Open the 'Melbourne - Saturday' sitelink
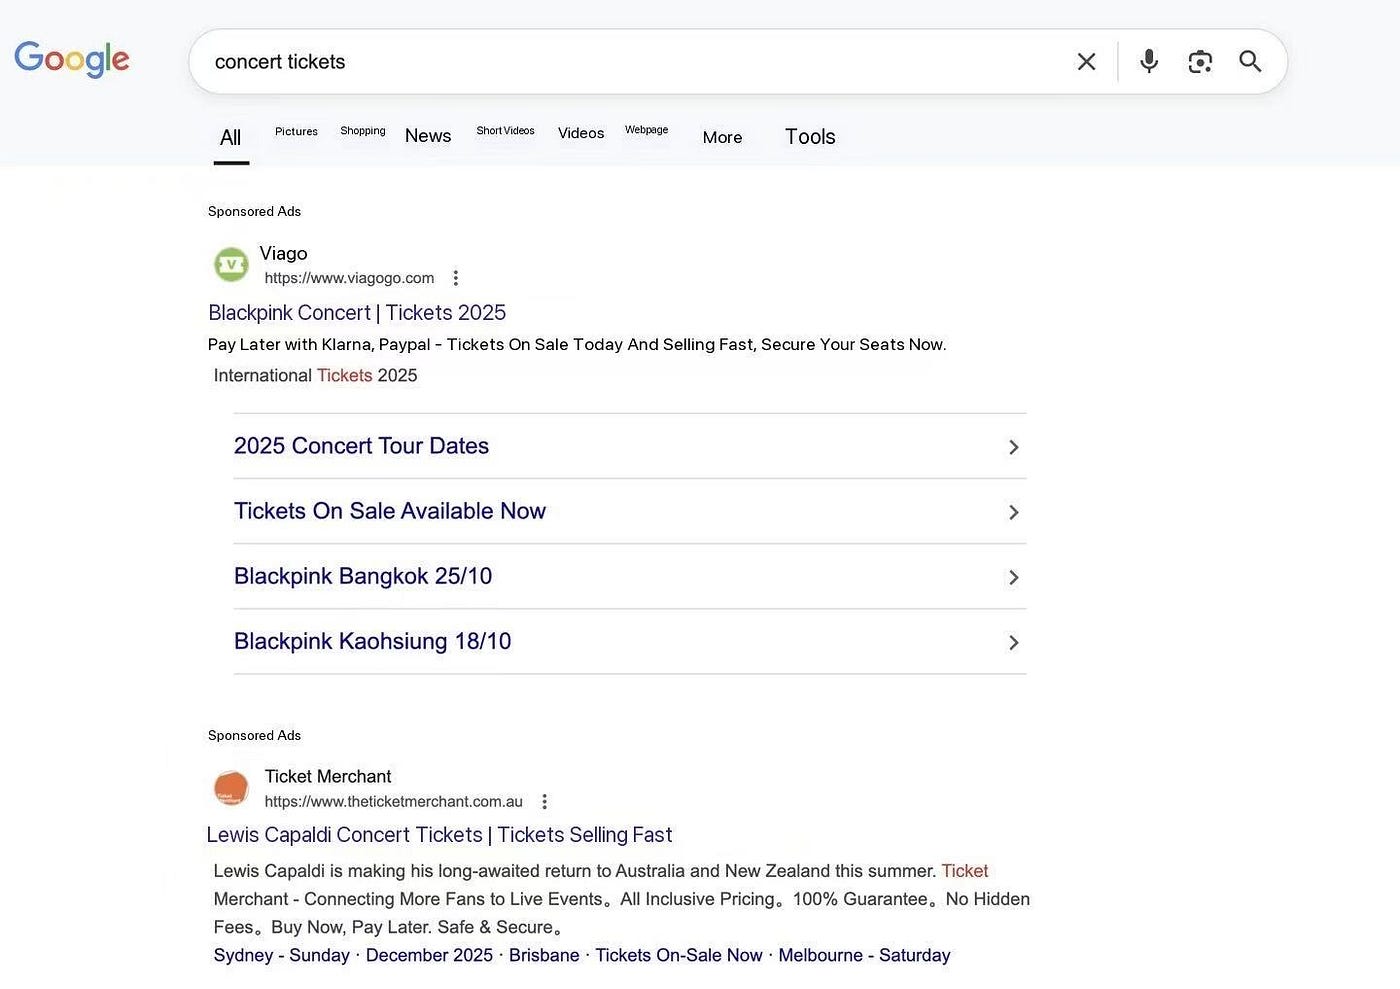This screenshot has height=989, width=1400. coord(864,955)
